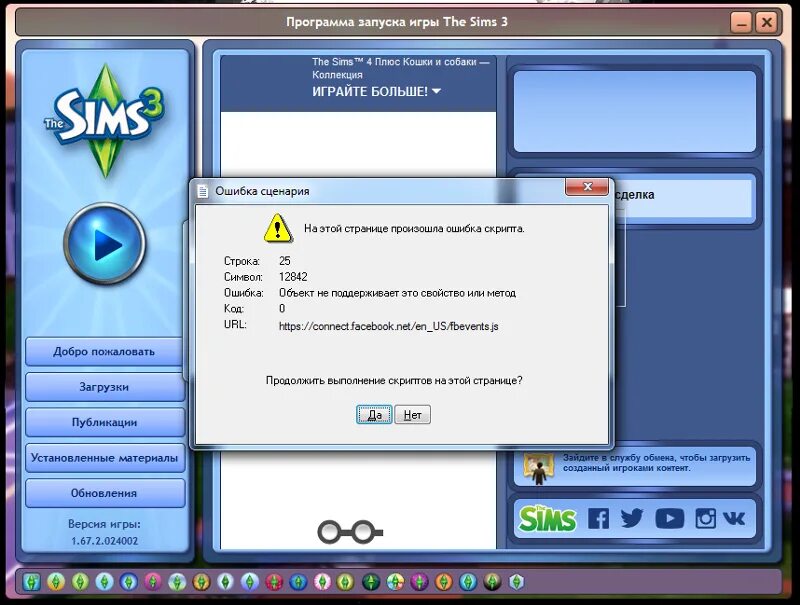This screenshot has height=605, width=800.
Task: Click the hexagonal pack icon at bar end
Action: point(516,582)
